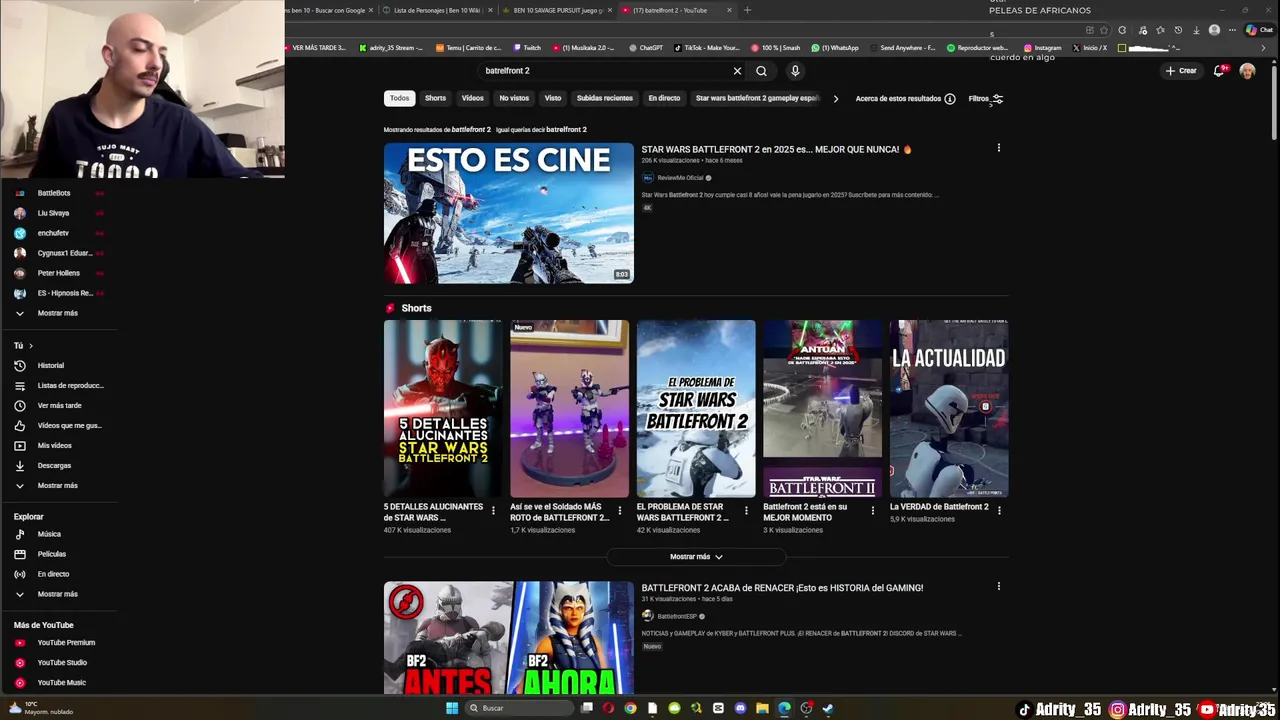Open Windows Start menu on taskbar
Image resolution: width=1280 pixels, height=720 pixels.
[x=452, y=708]
